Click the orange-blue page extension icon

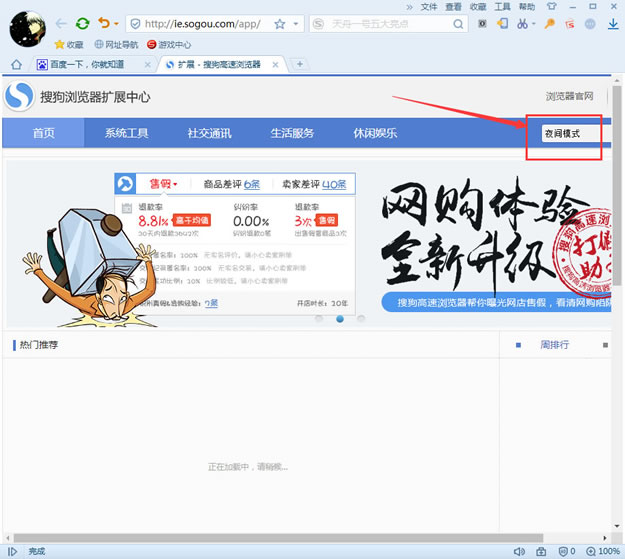coord(502,24)
